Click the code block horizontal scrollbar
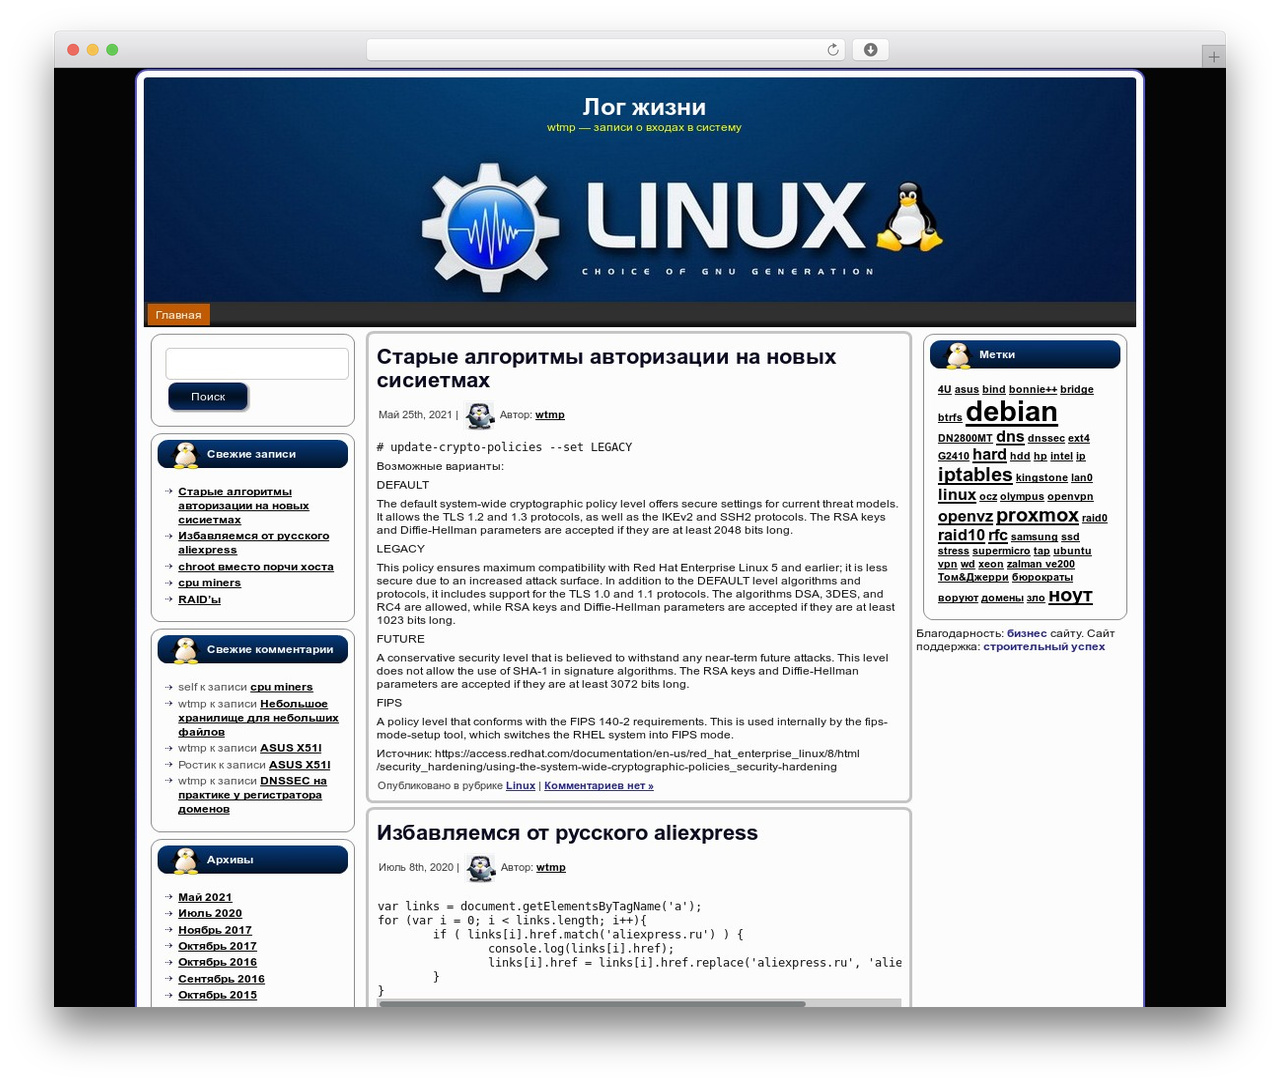This screenshot has width=1280, height=1084. 592,1003
